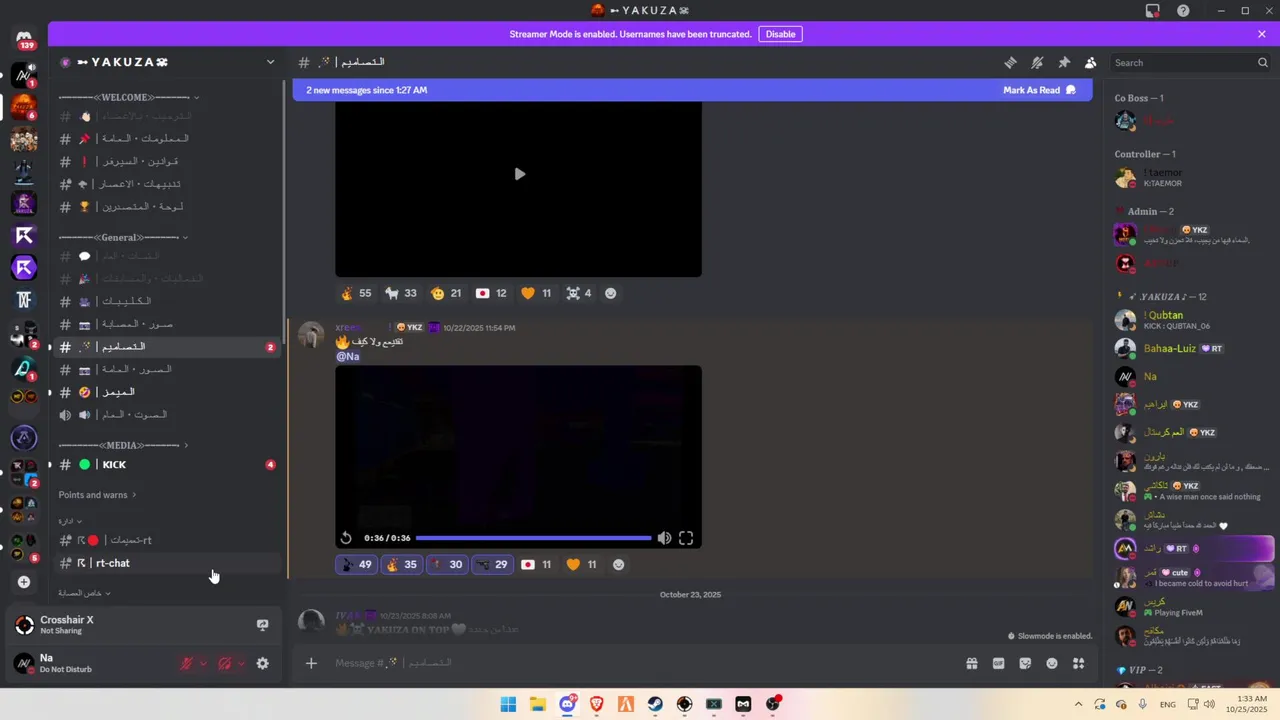The width and height of the screenshot is (1280, 720).
Task: Share Crosshair X screen stream icon
Action: pos(262,625)
